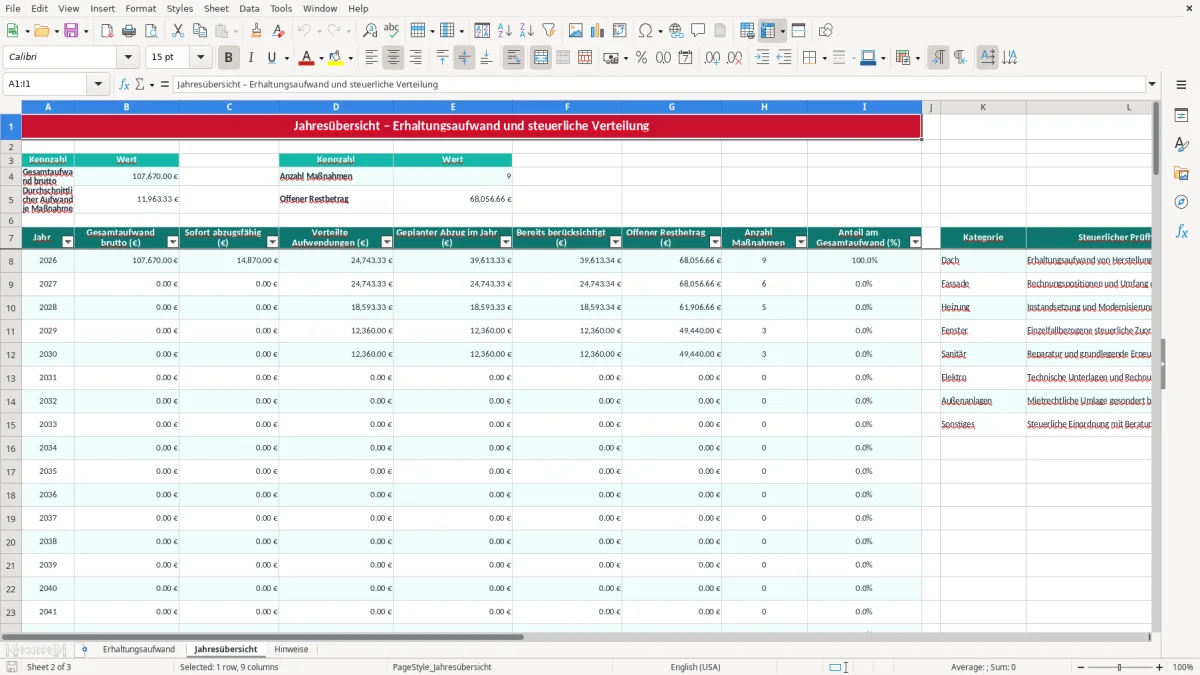Insert Special Character omega icon
Screen dimensions: 1200x675
pyautogui.click(x=645, y=31)
